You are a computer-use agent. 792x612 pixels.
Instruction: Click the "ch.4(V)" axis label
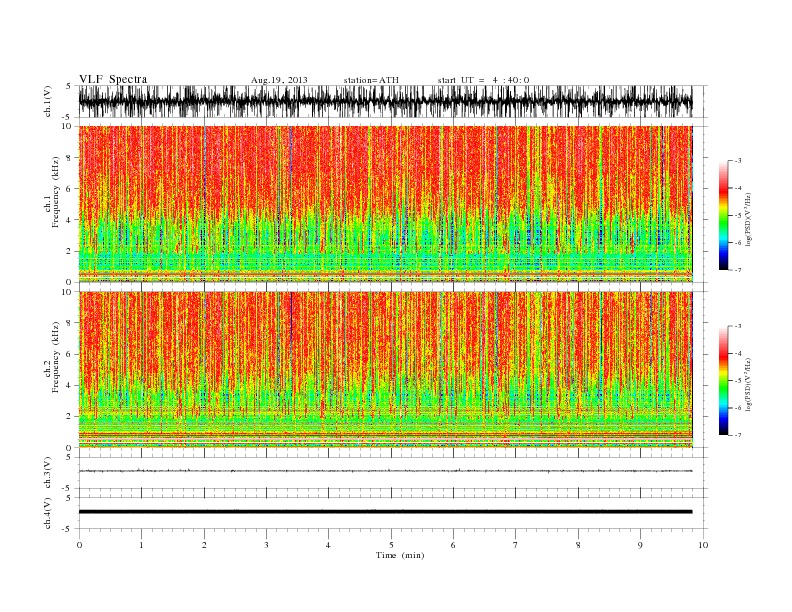[48, 513]
